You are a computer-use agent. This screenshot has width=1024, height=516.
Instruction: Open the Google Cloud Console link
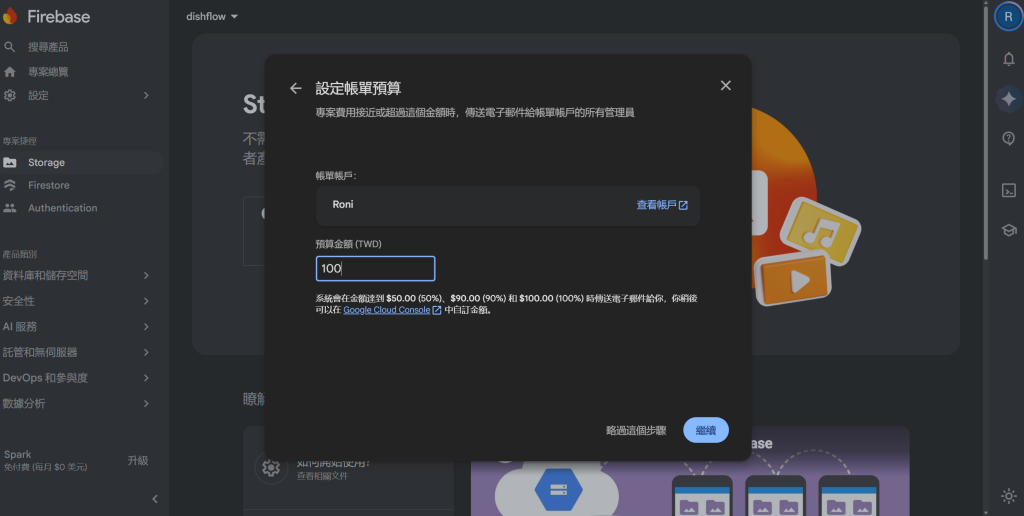point(392,310)
